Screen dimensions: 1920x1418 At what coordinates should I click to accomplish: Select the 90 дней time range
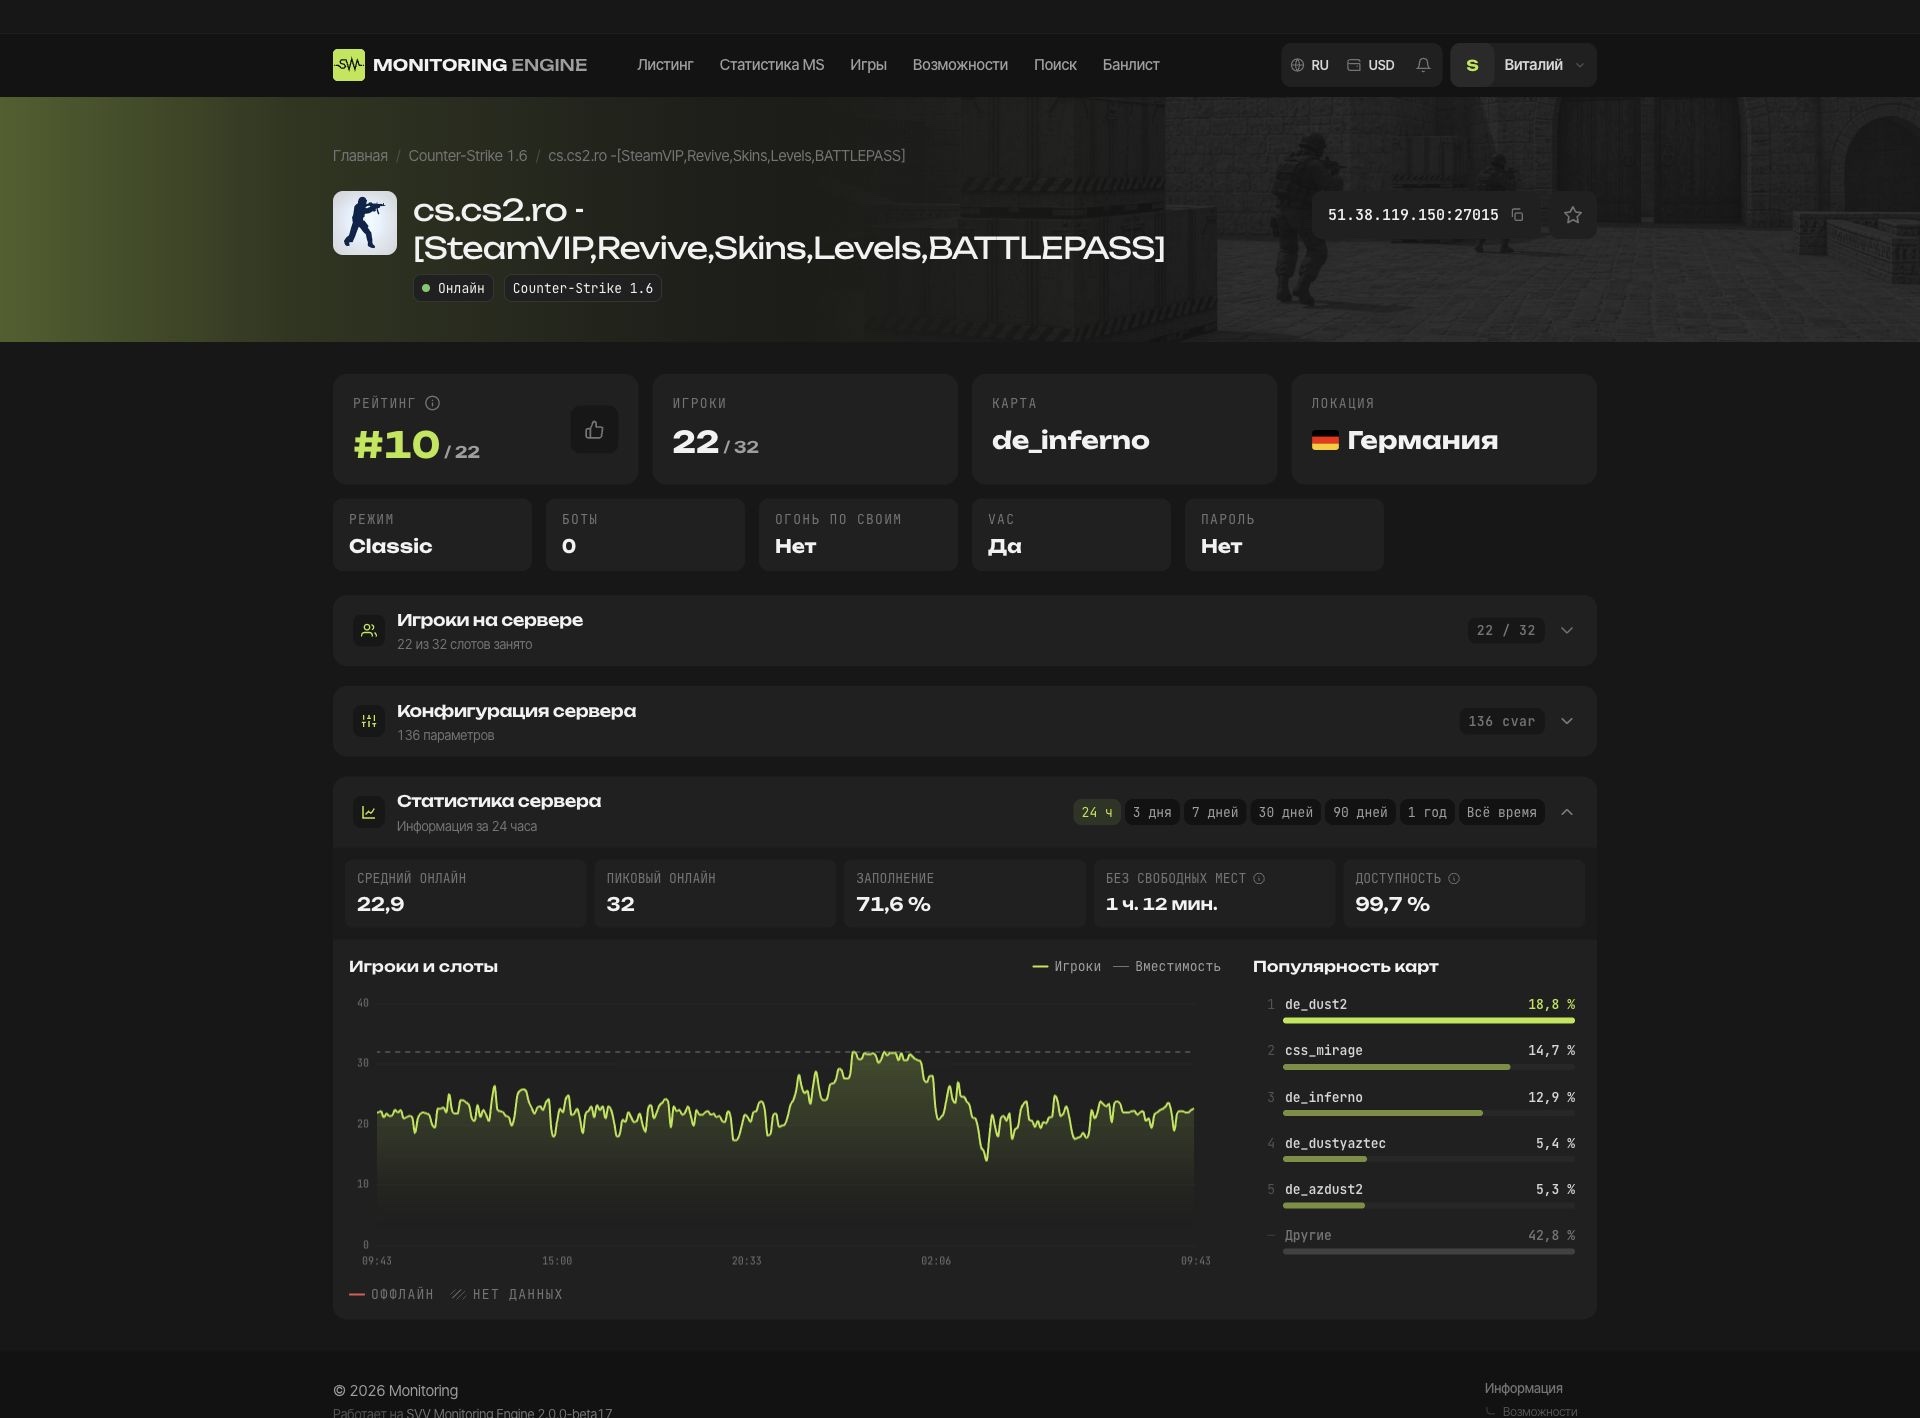tap(1360, 812)
